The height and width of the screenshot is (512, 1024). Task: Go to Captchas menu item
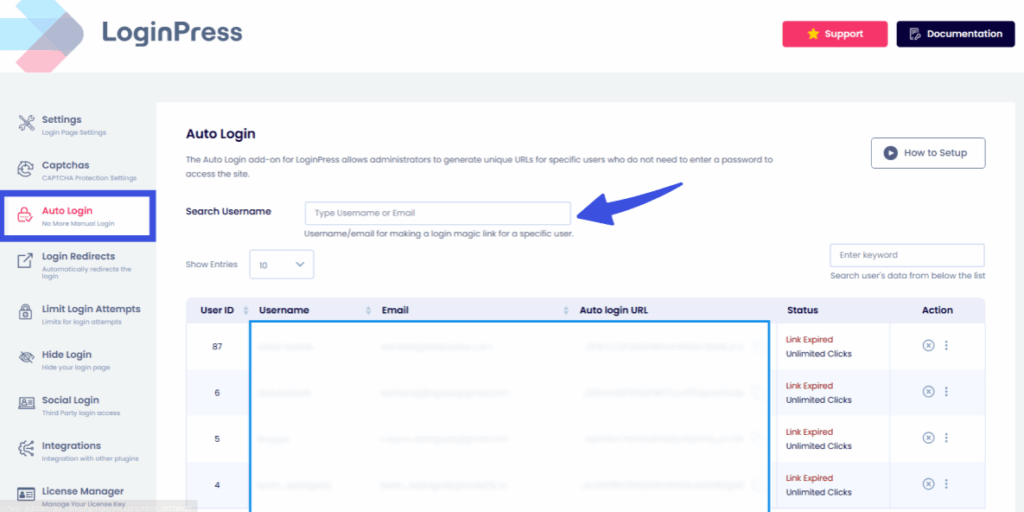coord(78,170)
